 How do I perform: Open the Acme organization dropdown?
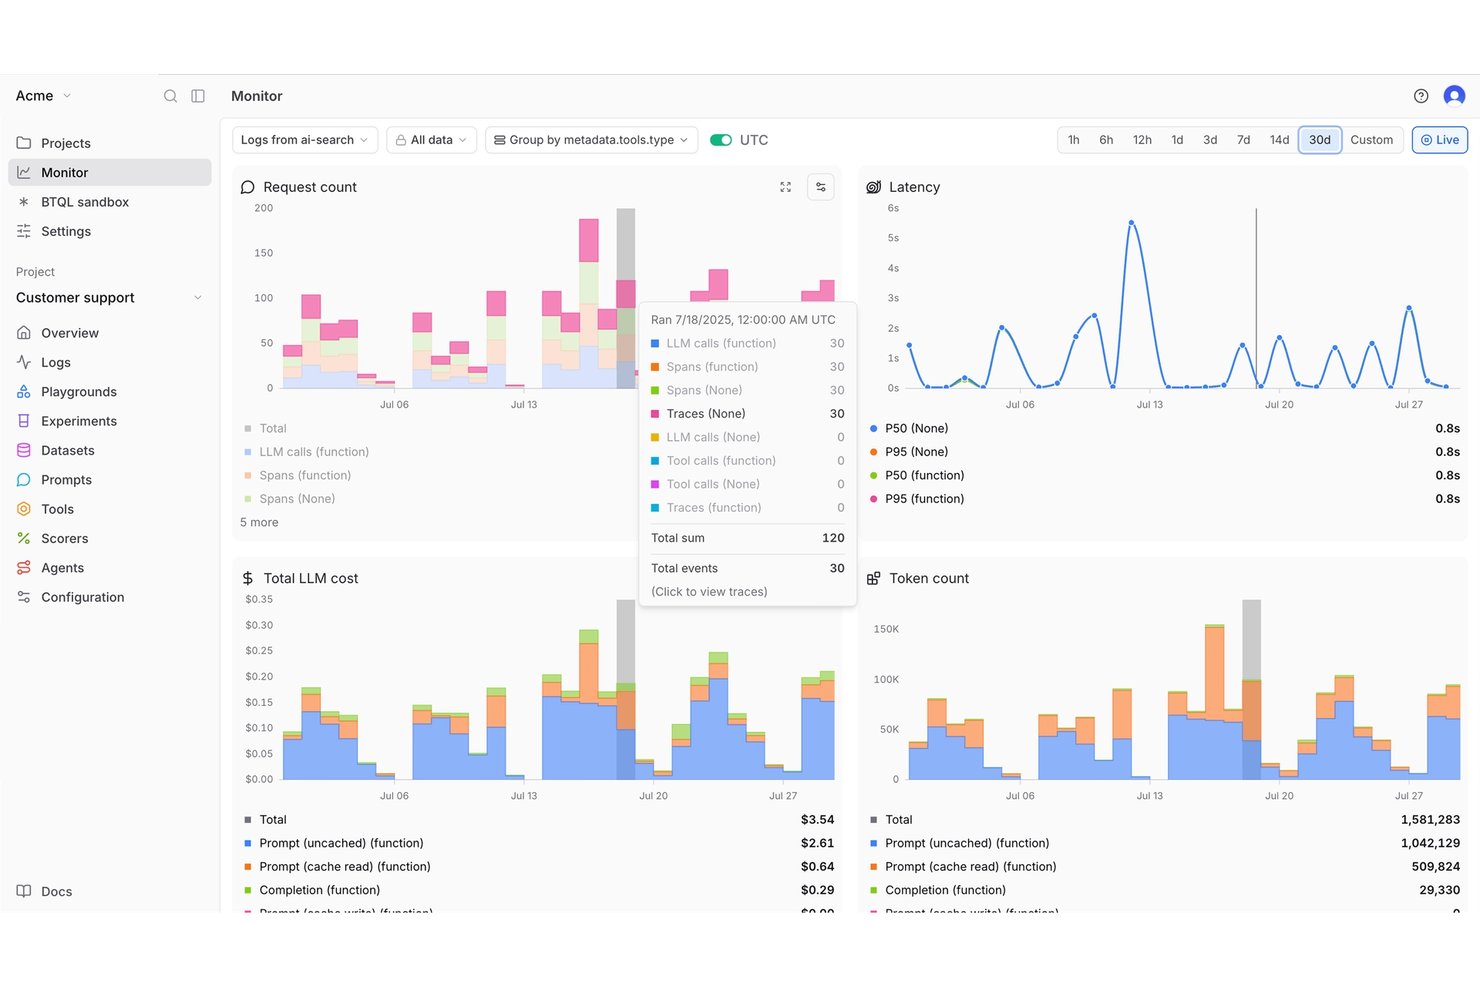point(43,96)
